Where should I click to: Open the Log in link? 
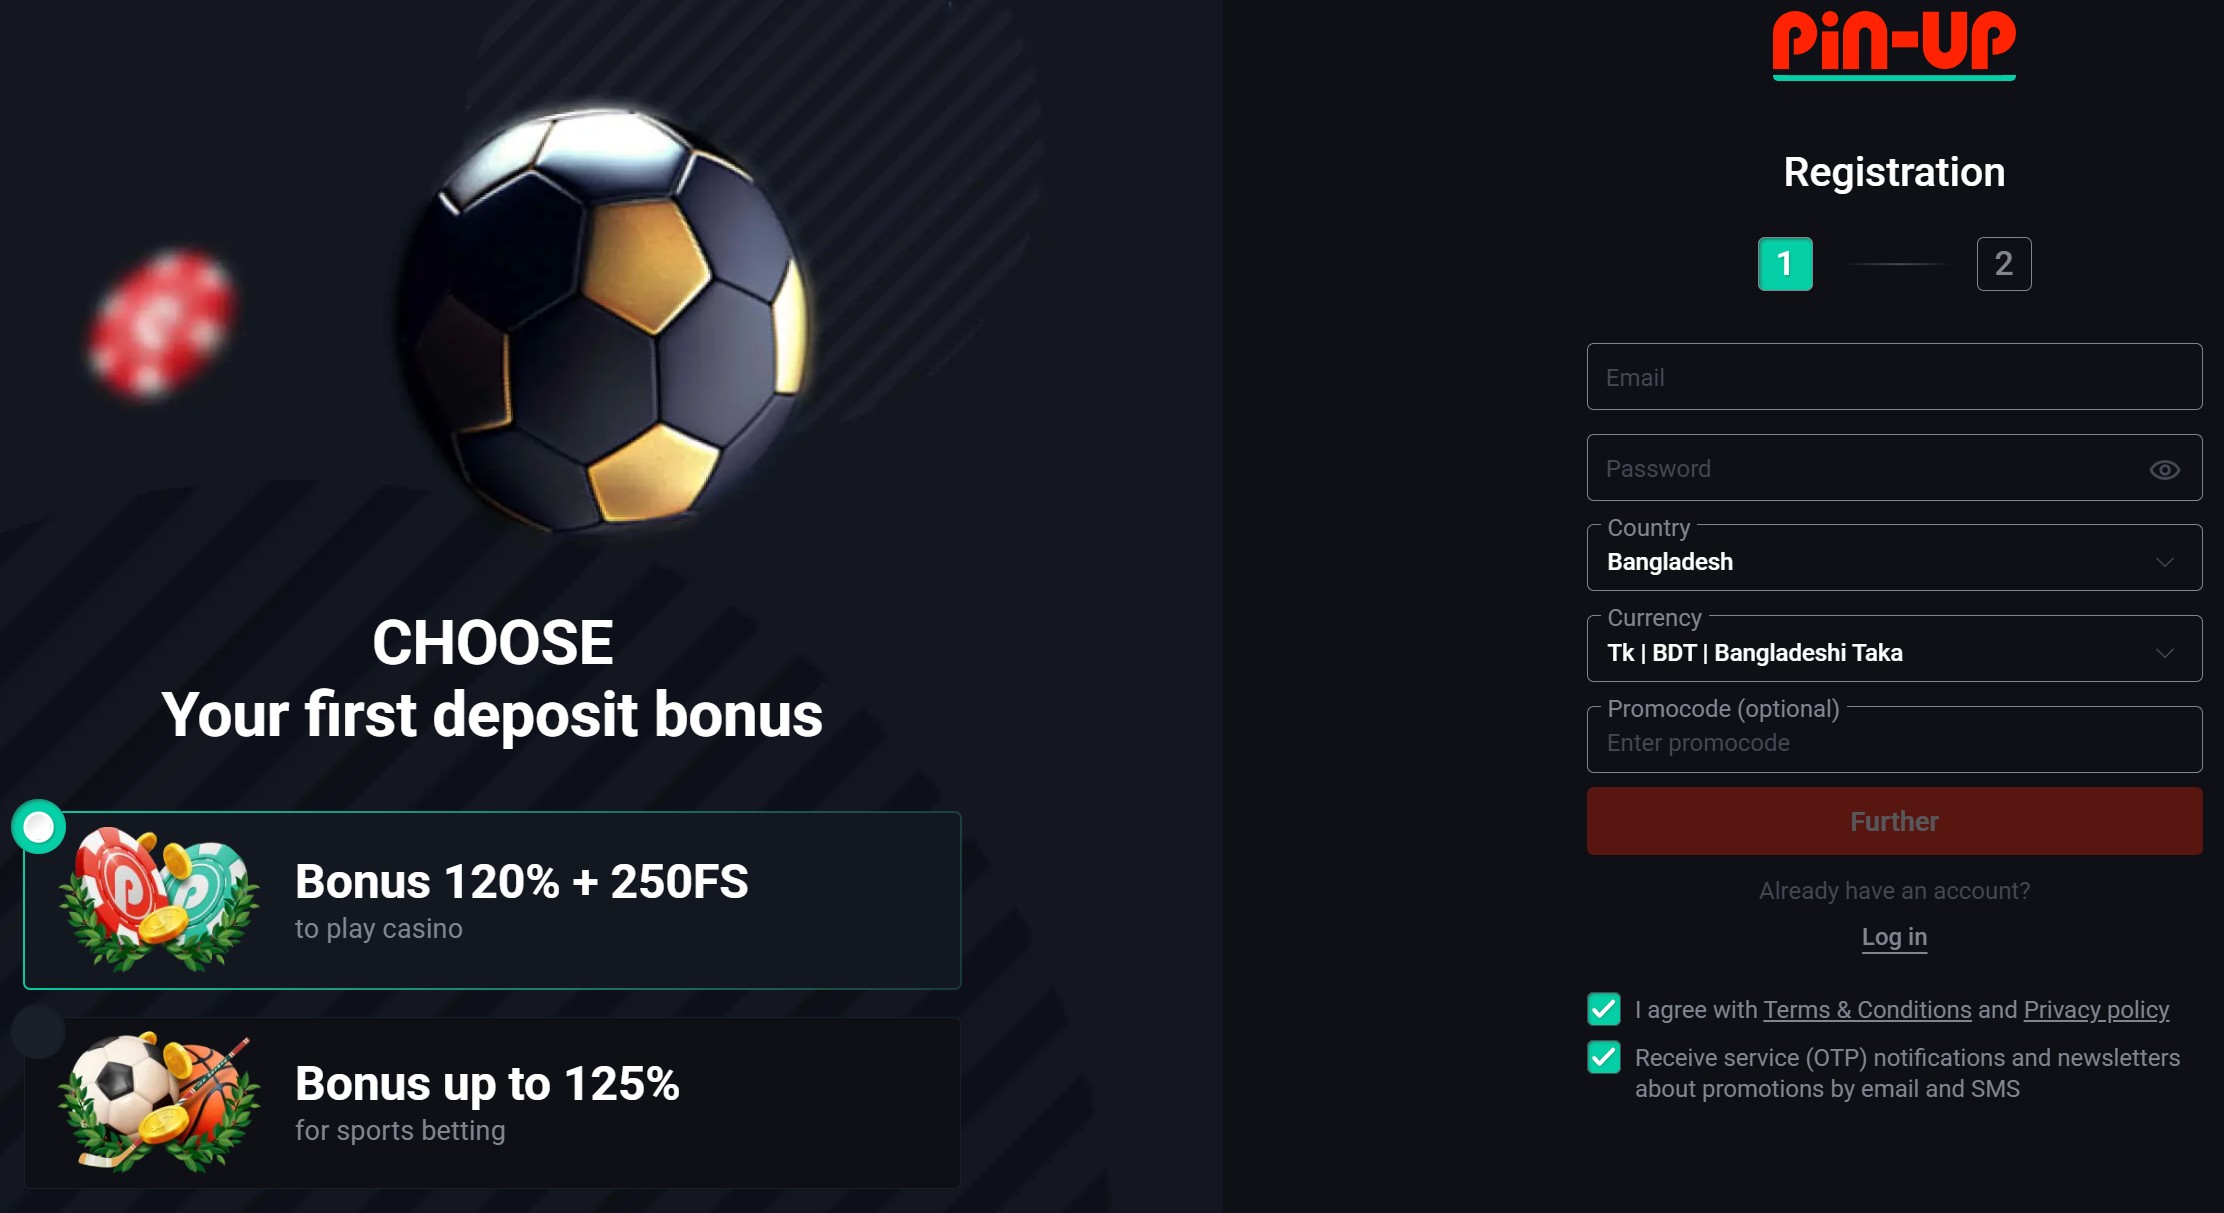pyautogui.click(x=1894, y=937)
